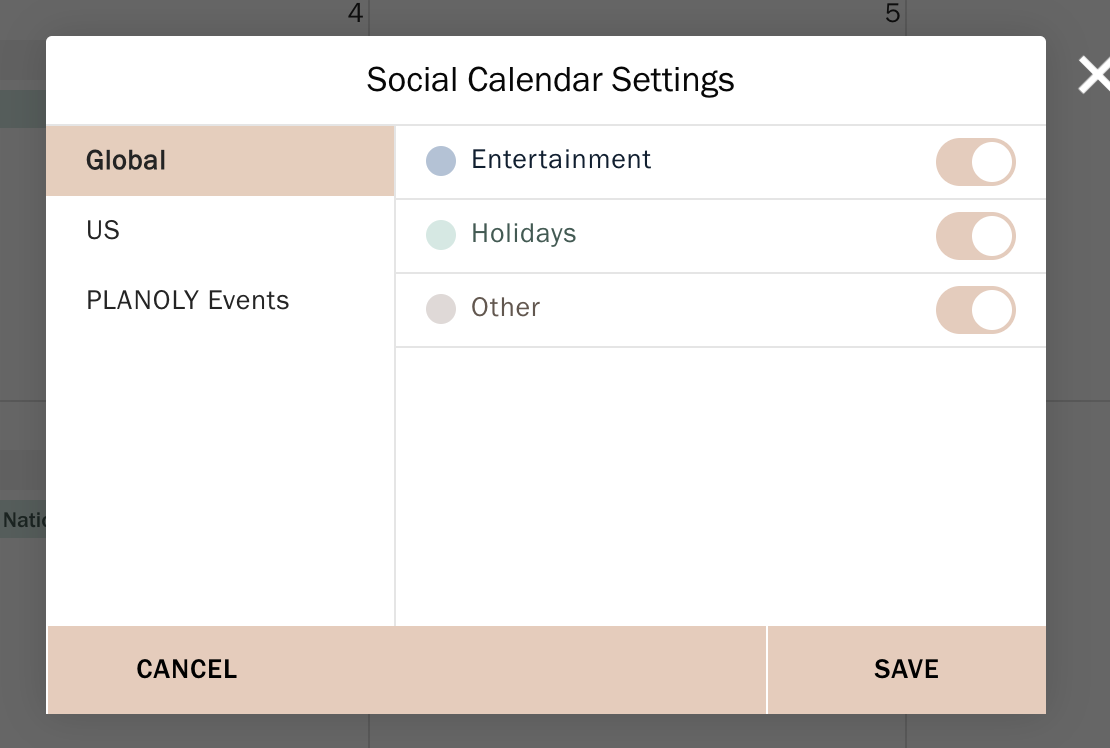Disable the Entertainment toggle switch
Image resolution: width=1110 pixels, height=748 pixels.
click(x=975, y=162)
